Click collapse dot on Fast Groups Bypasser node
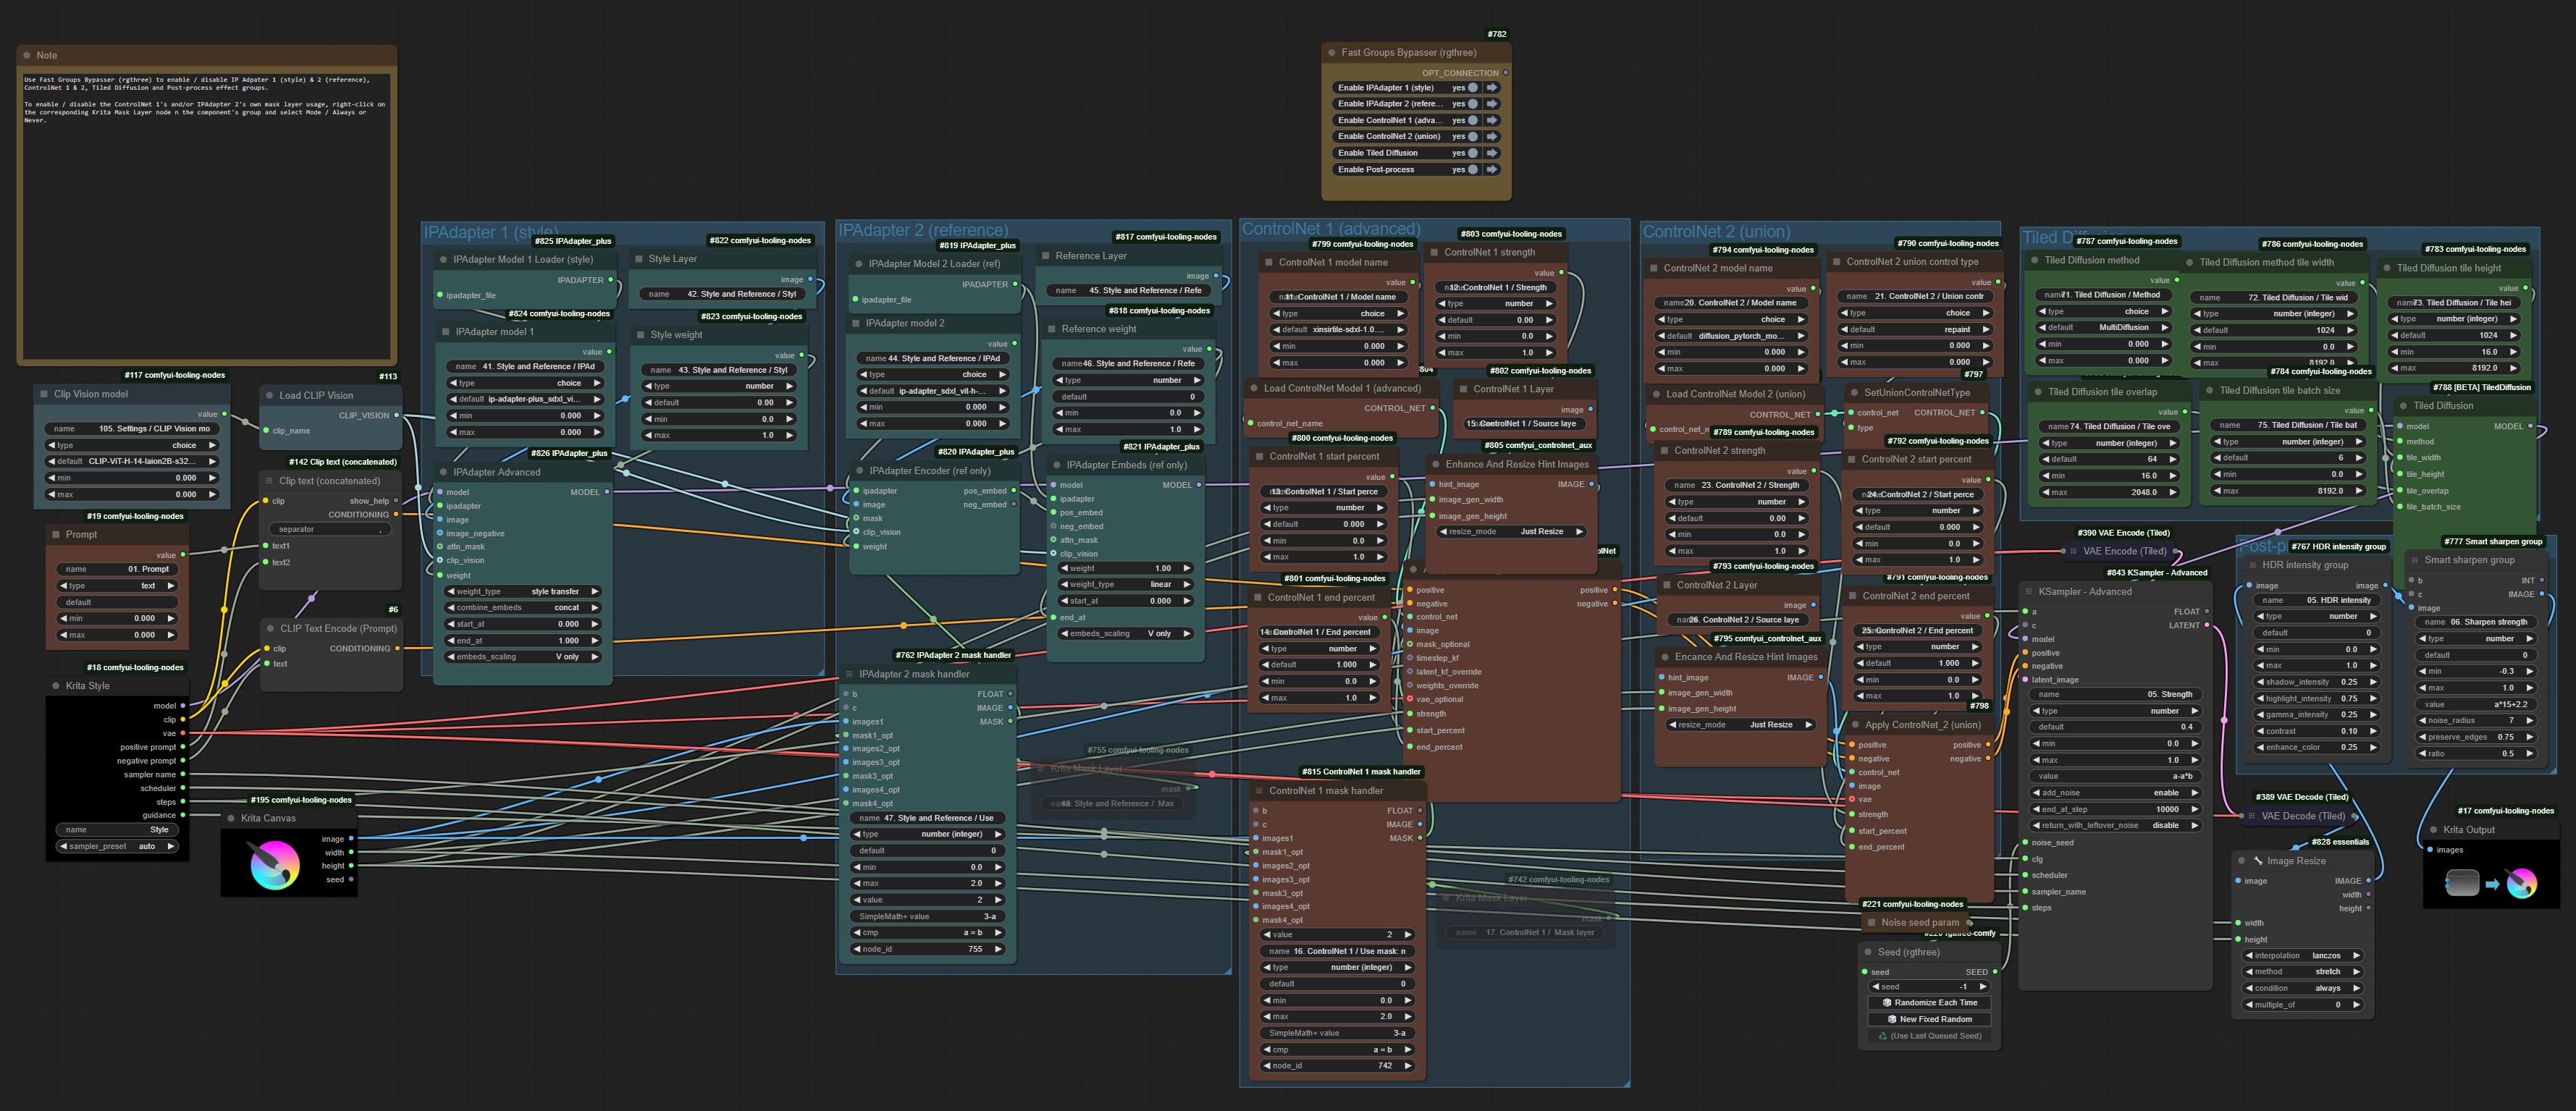The image size is (2576, 1111). (x=1331, y=53)
